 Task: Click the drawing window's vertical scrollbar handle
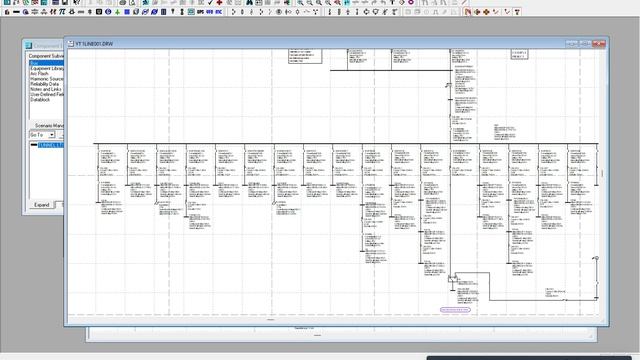(602, 173)
